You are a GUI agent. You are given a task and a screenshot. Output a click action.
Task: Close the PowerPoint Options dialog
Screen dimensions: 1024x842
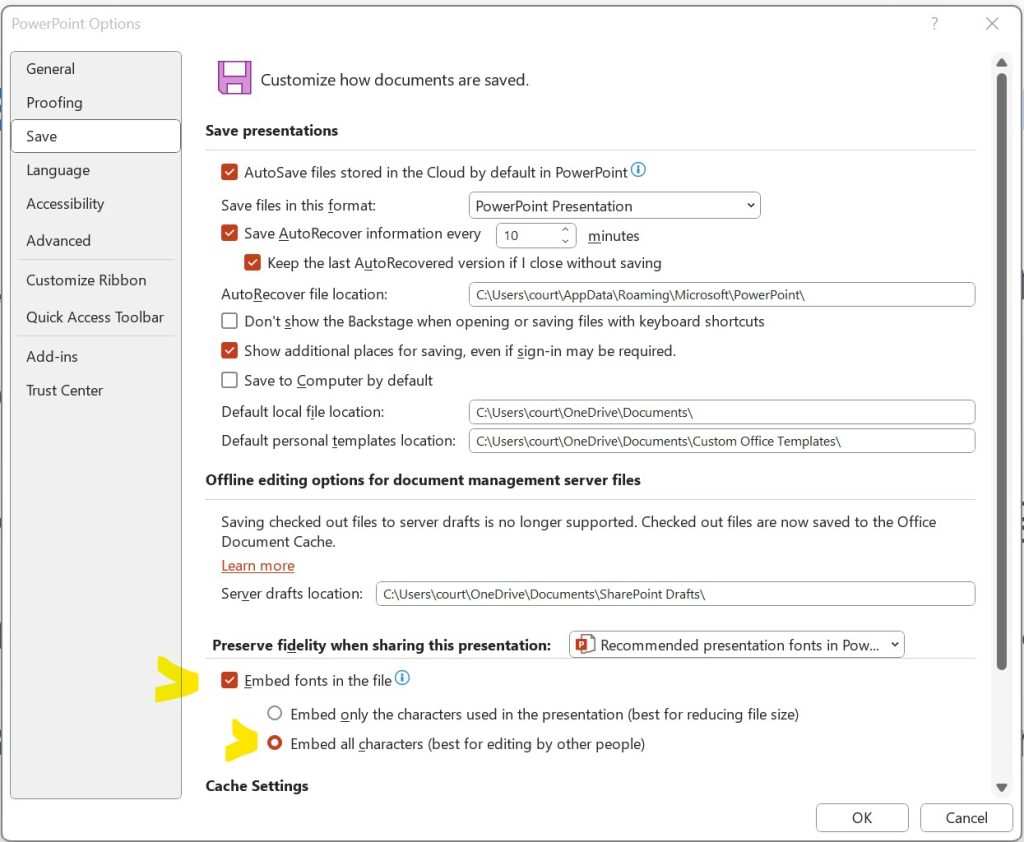click(x=992, y=24)
